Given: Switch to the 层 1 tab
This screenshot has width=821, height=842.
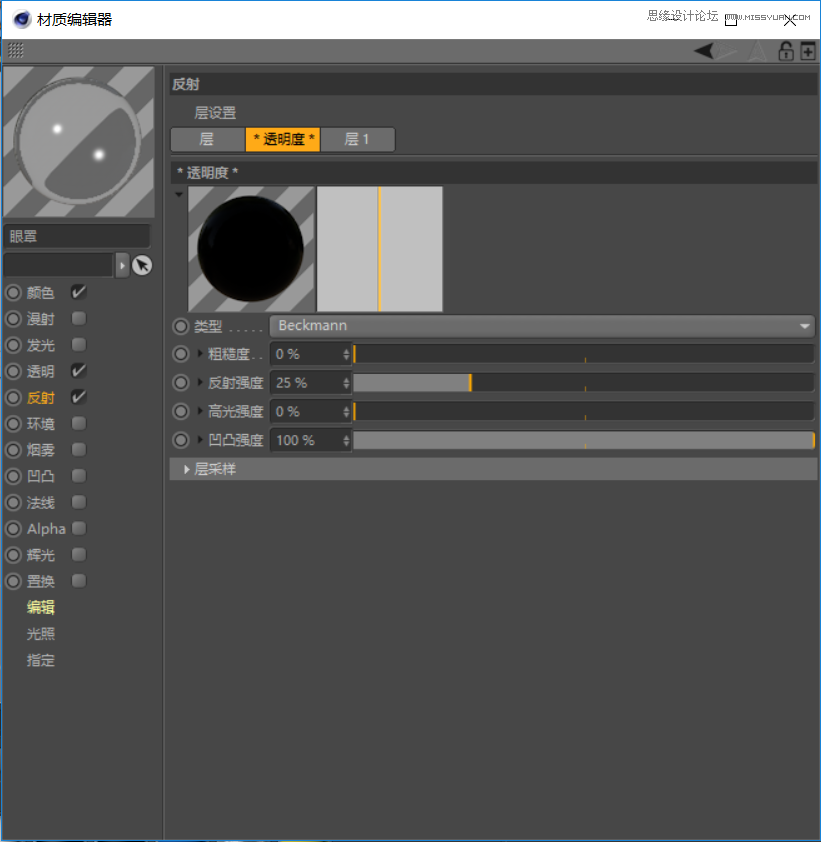Looking at the screenshot, I should pyautogui.click(x=358, y=139).
